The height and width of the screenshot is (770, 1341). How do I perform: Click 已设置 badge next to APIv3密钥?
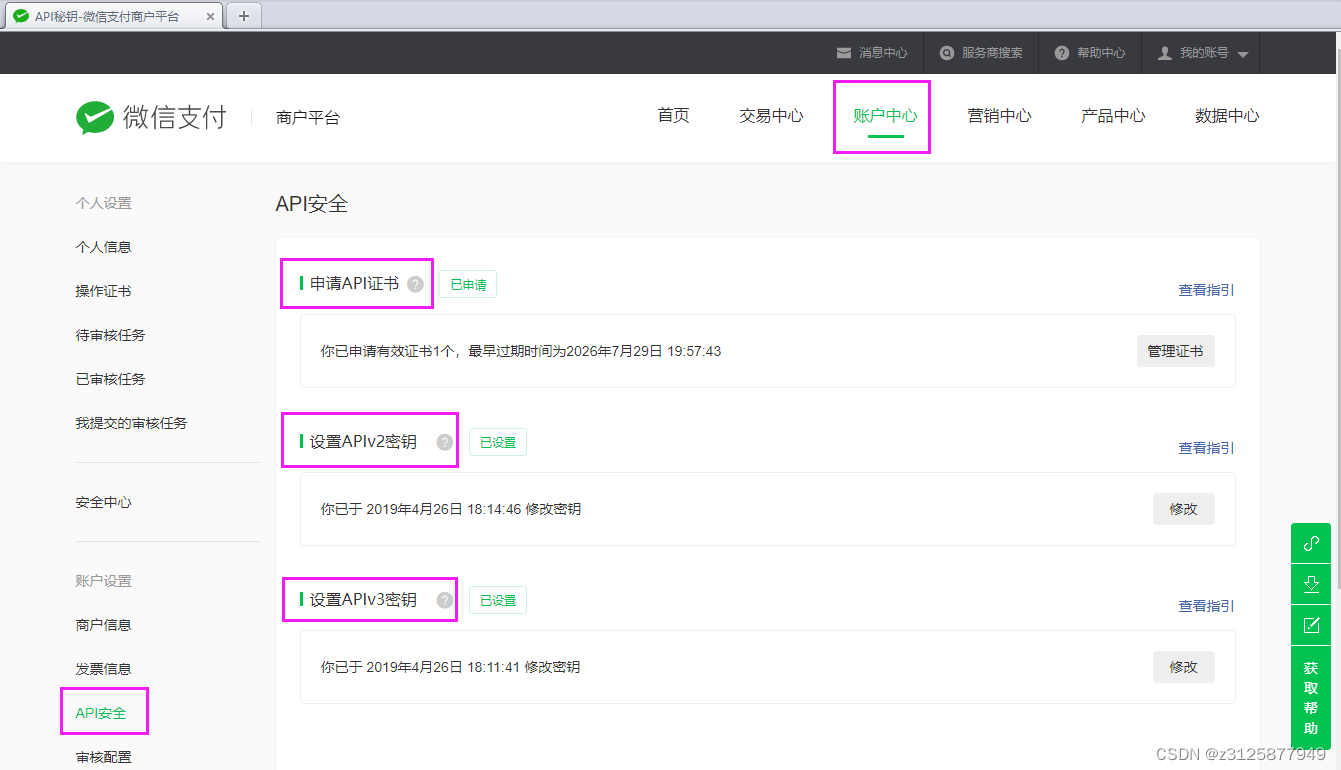point(498,600)
